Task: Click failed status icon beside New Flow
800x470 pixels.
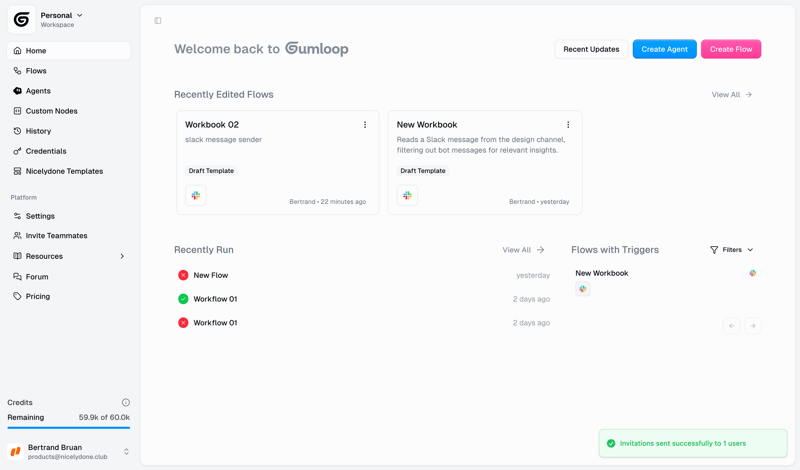Action: pyautogui.click(x=183, y=275)
